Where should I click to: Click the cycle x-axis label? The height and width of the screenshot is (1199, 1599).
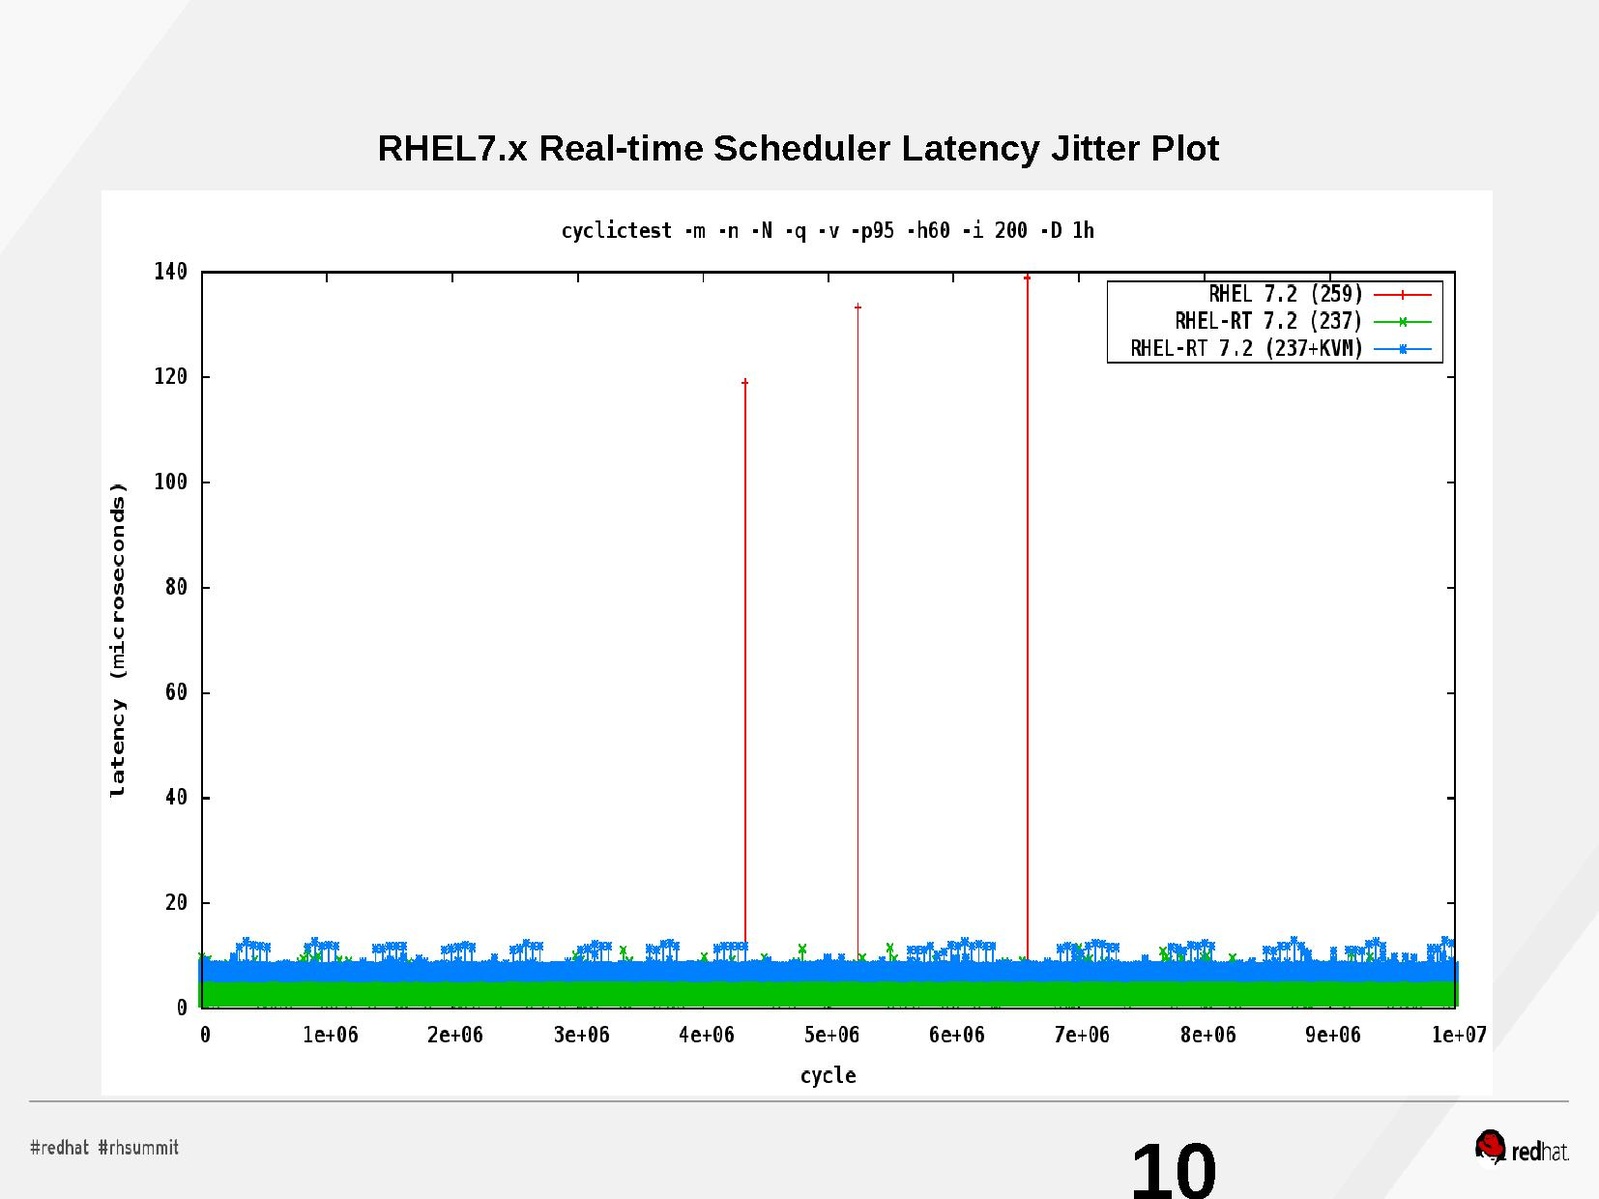[x=828, y=1075]
